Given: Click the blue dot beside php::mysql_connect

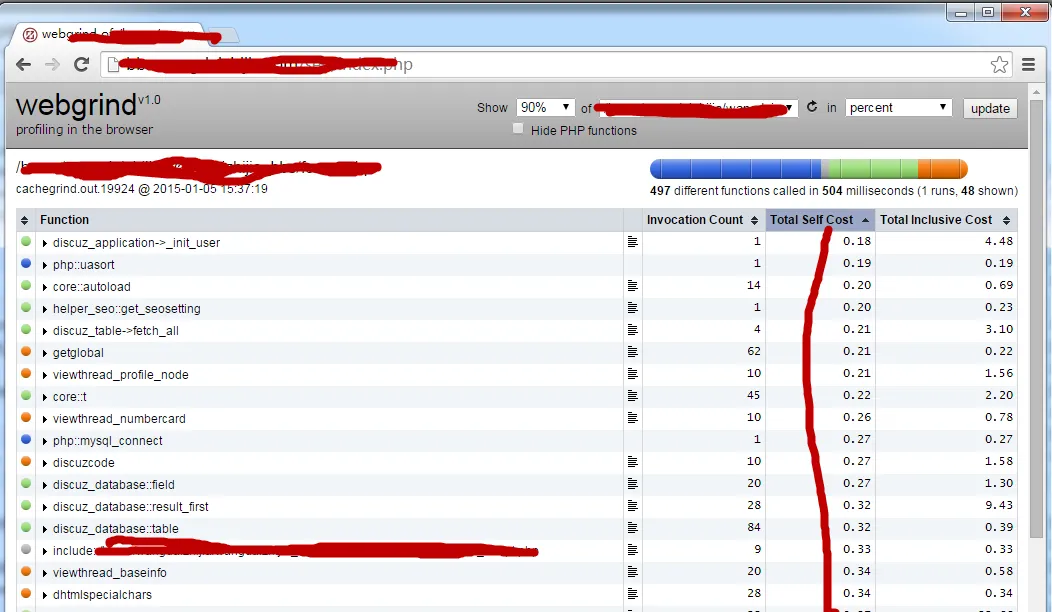Looking at the screenshot, I should [x=26, y=440].
